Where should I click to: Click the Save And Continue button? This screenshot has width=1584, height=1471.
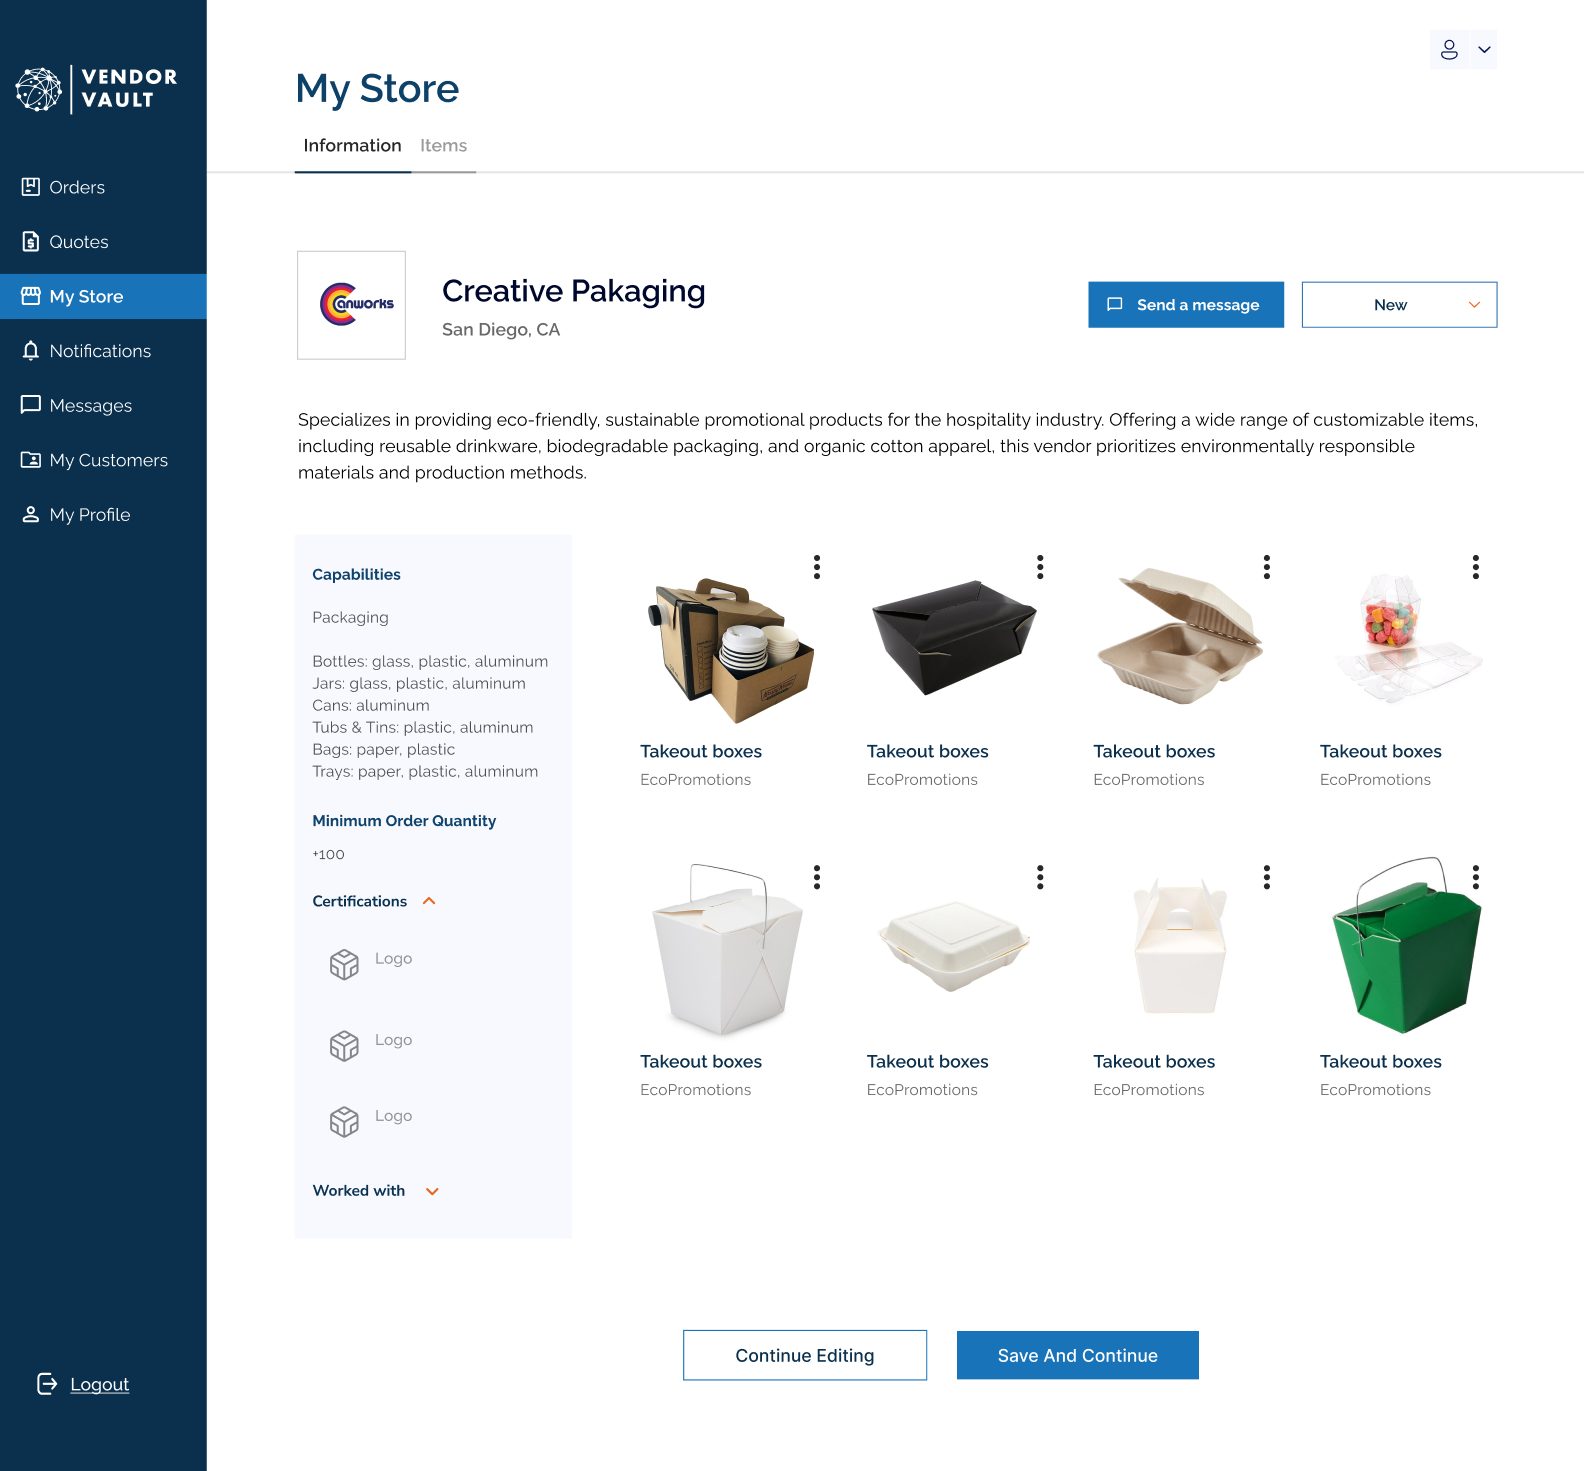pos(1078,1355)
